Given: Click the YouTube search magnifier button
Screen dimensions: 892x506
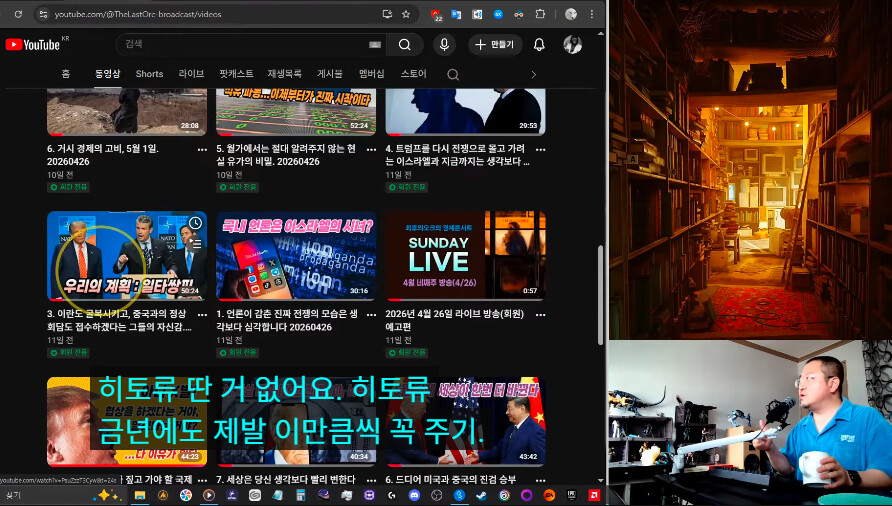Looking at the screenshot, I should (x=404, y=44).
